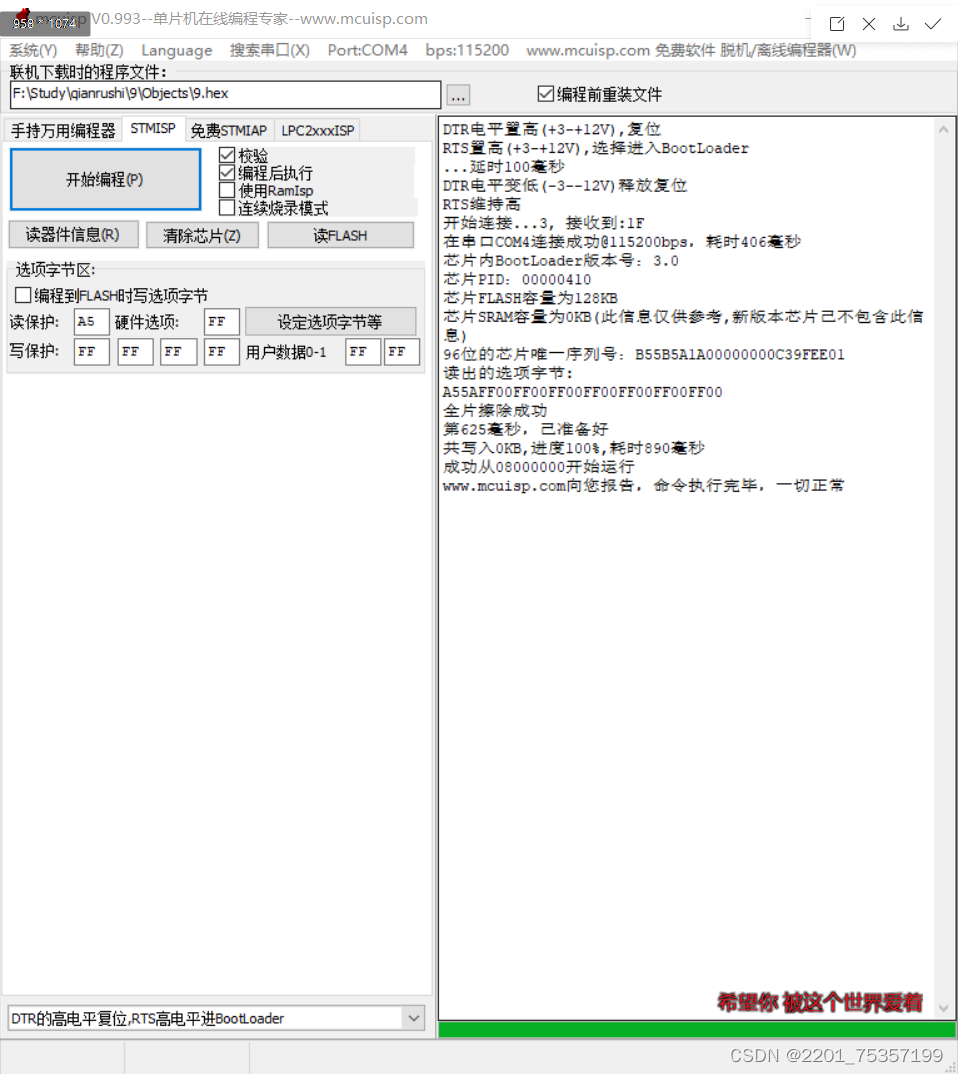Confirm the snip with the checkmark icon

(x=933, y=24)
